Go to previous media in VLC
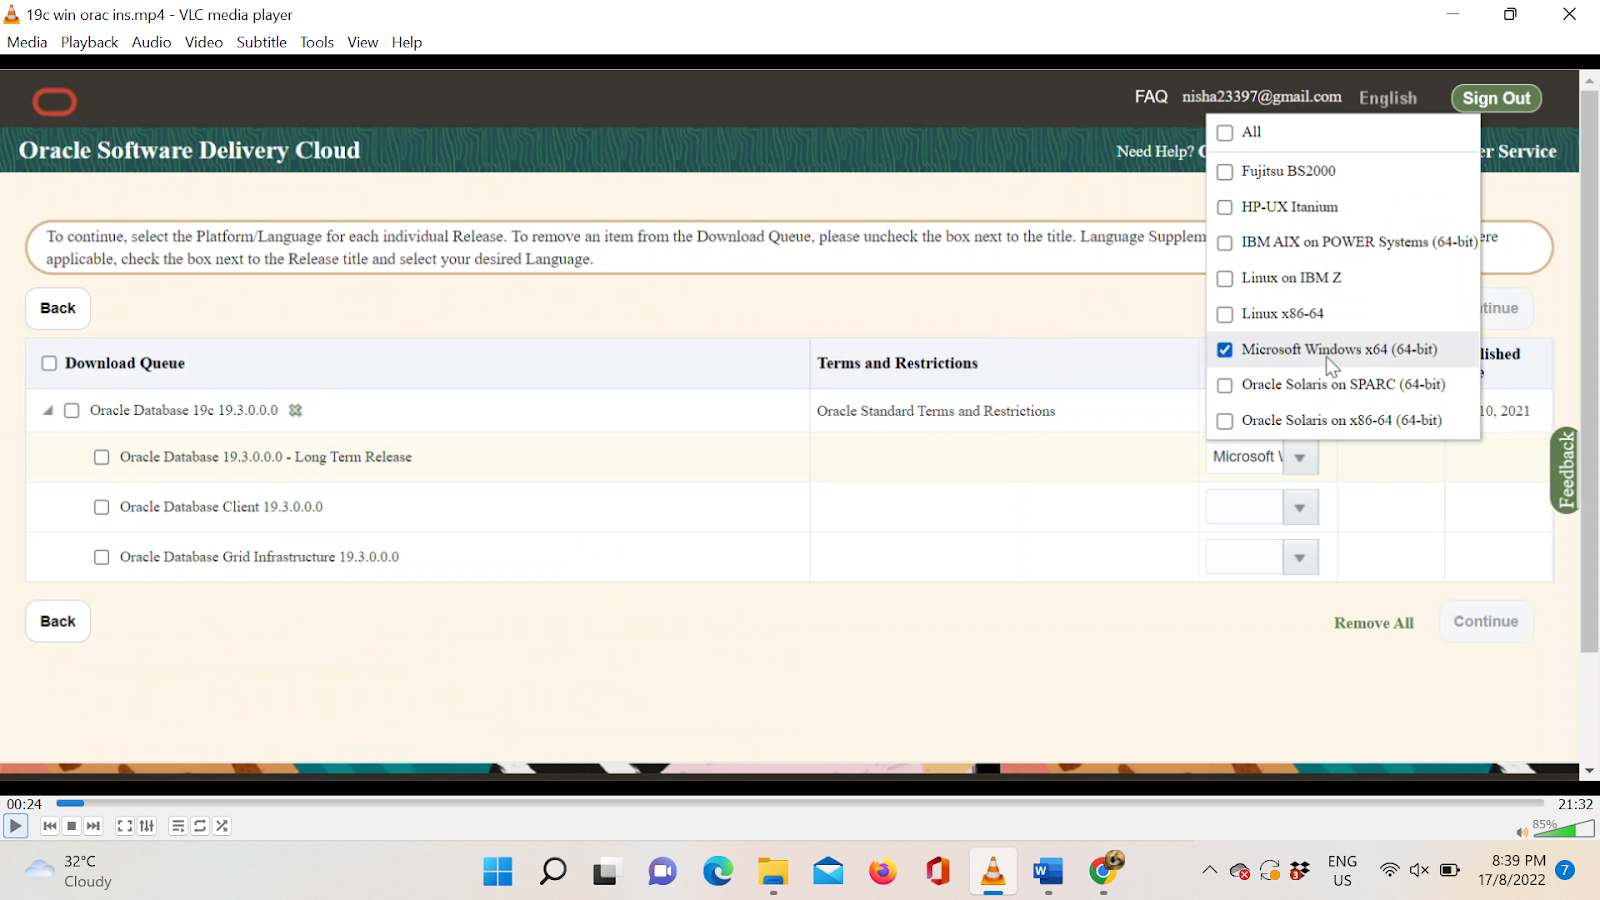1600x900 pixels. [50, 826]
